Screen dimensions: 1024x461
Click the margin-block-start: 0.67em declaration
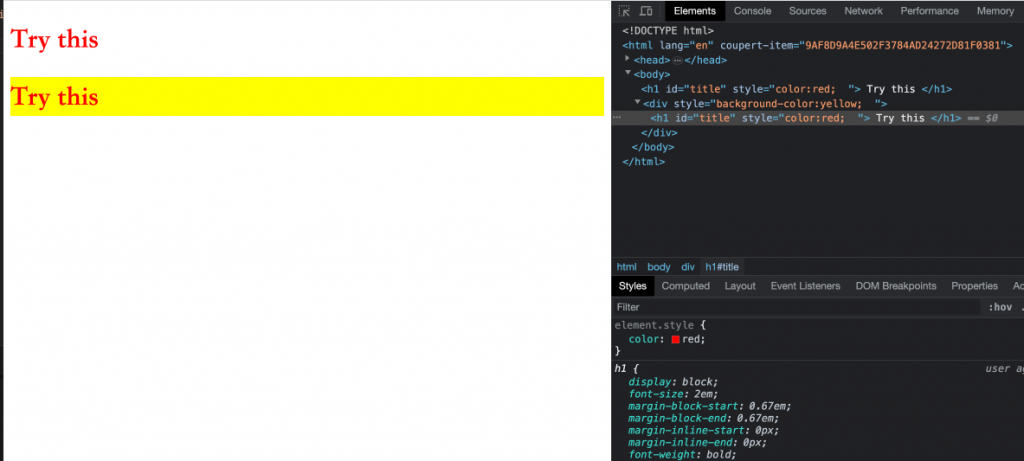pyautogui.click(x=710, y=406)
